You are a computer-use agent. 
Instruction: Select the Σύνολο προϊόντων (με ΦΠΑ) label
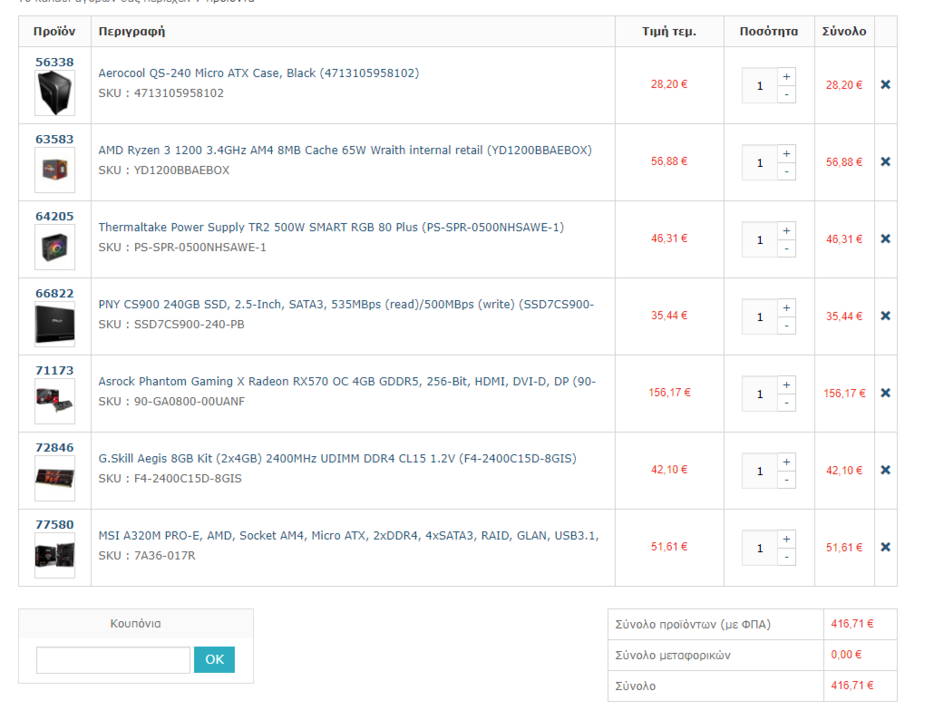[693, 624]
